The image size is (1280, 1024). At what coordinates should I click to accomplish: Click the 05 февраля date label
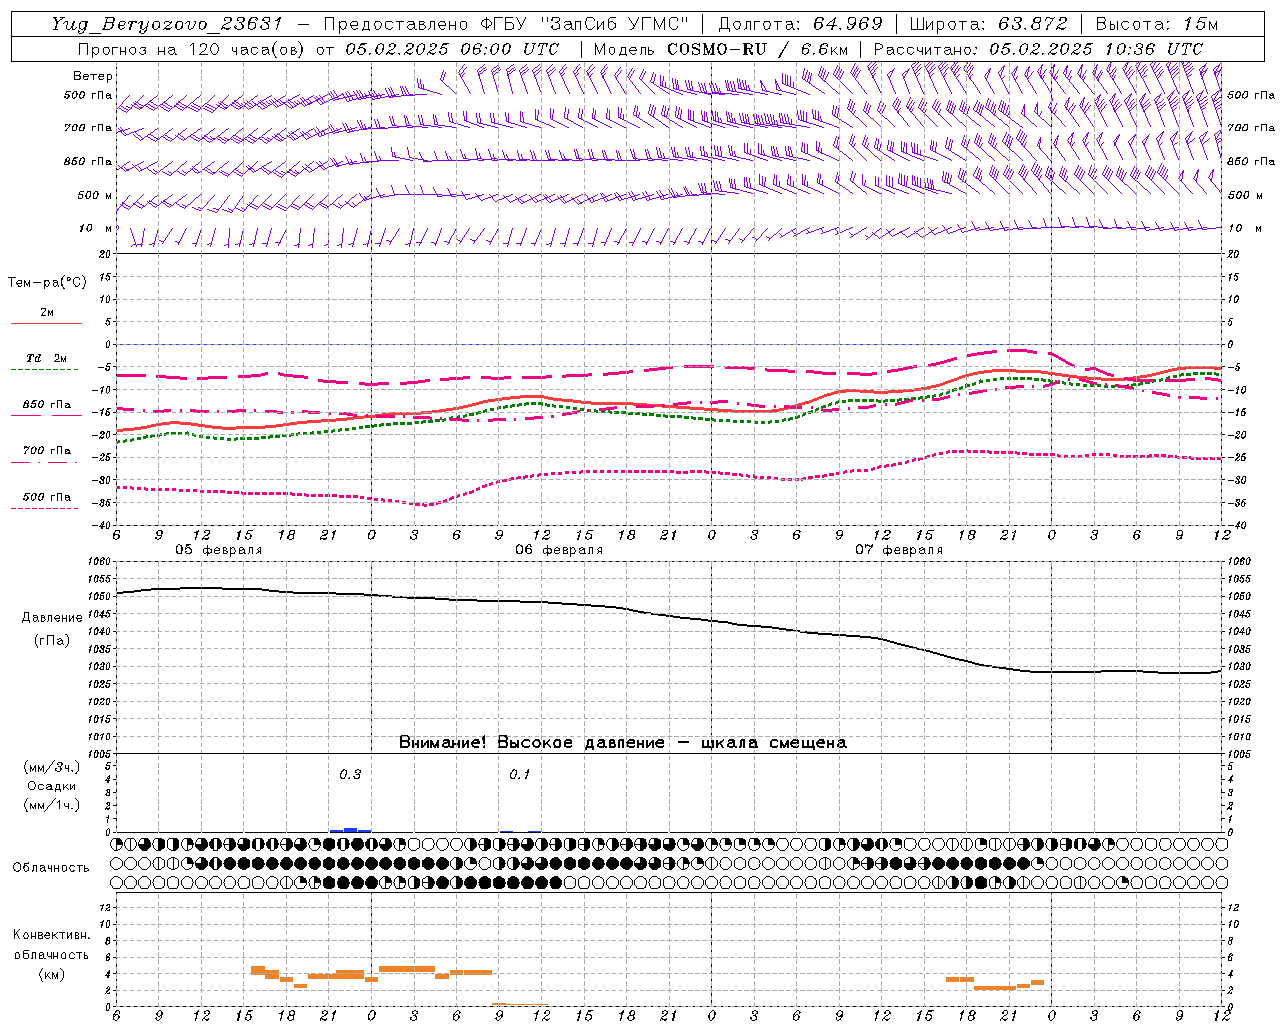pyautogui.click(x=219, y=550)
